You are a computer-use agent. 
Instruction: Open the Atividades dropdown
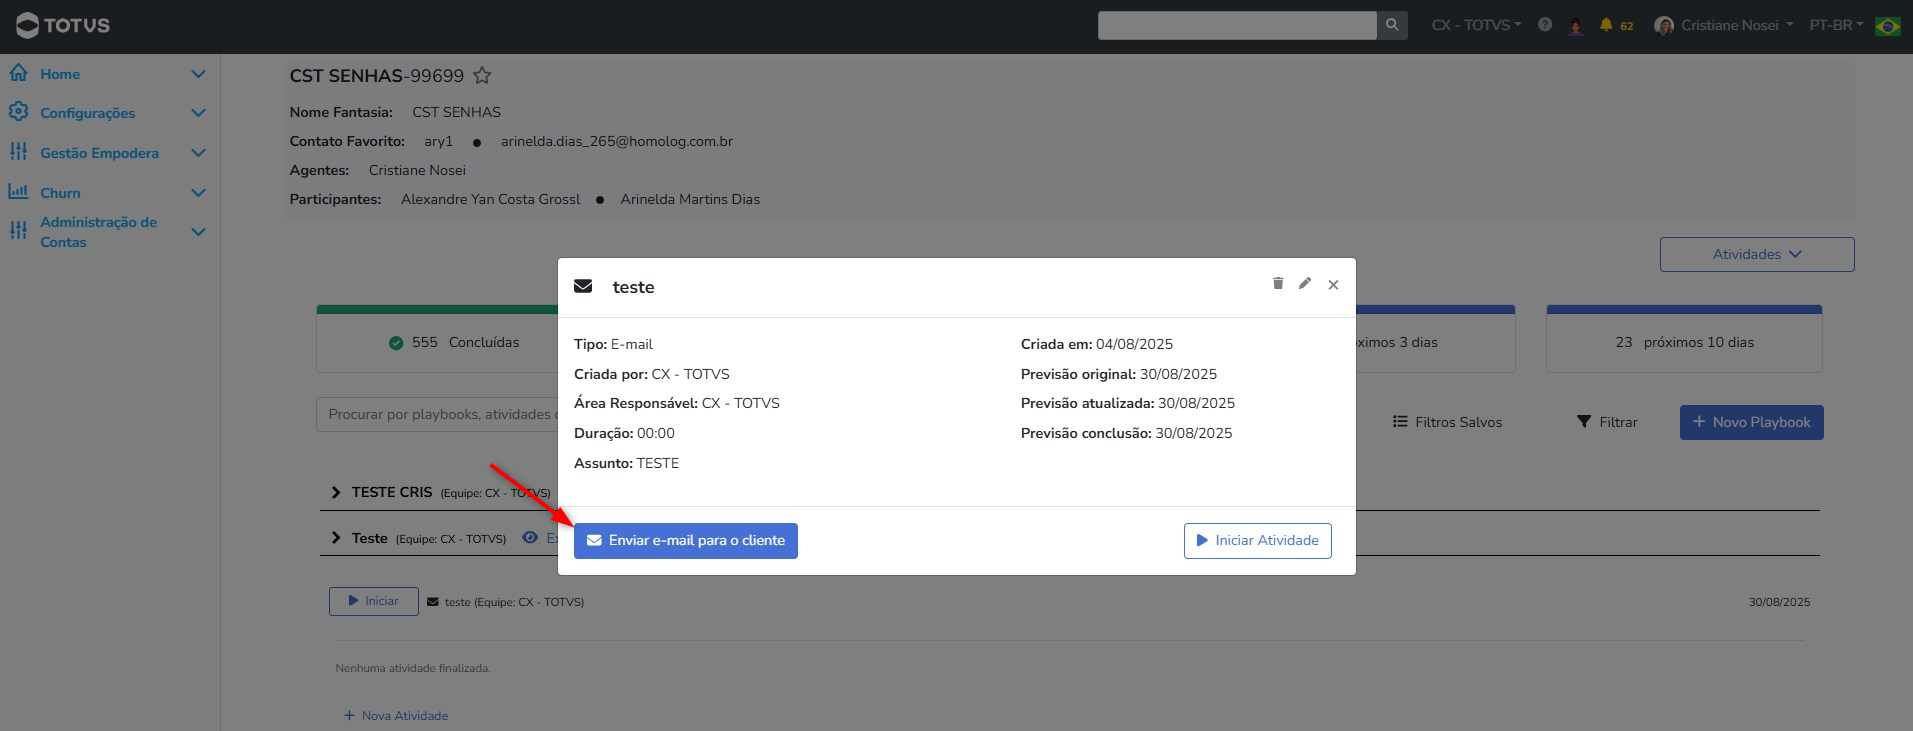tap(1757, 254)
